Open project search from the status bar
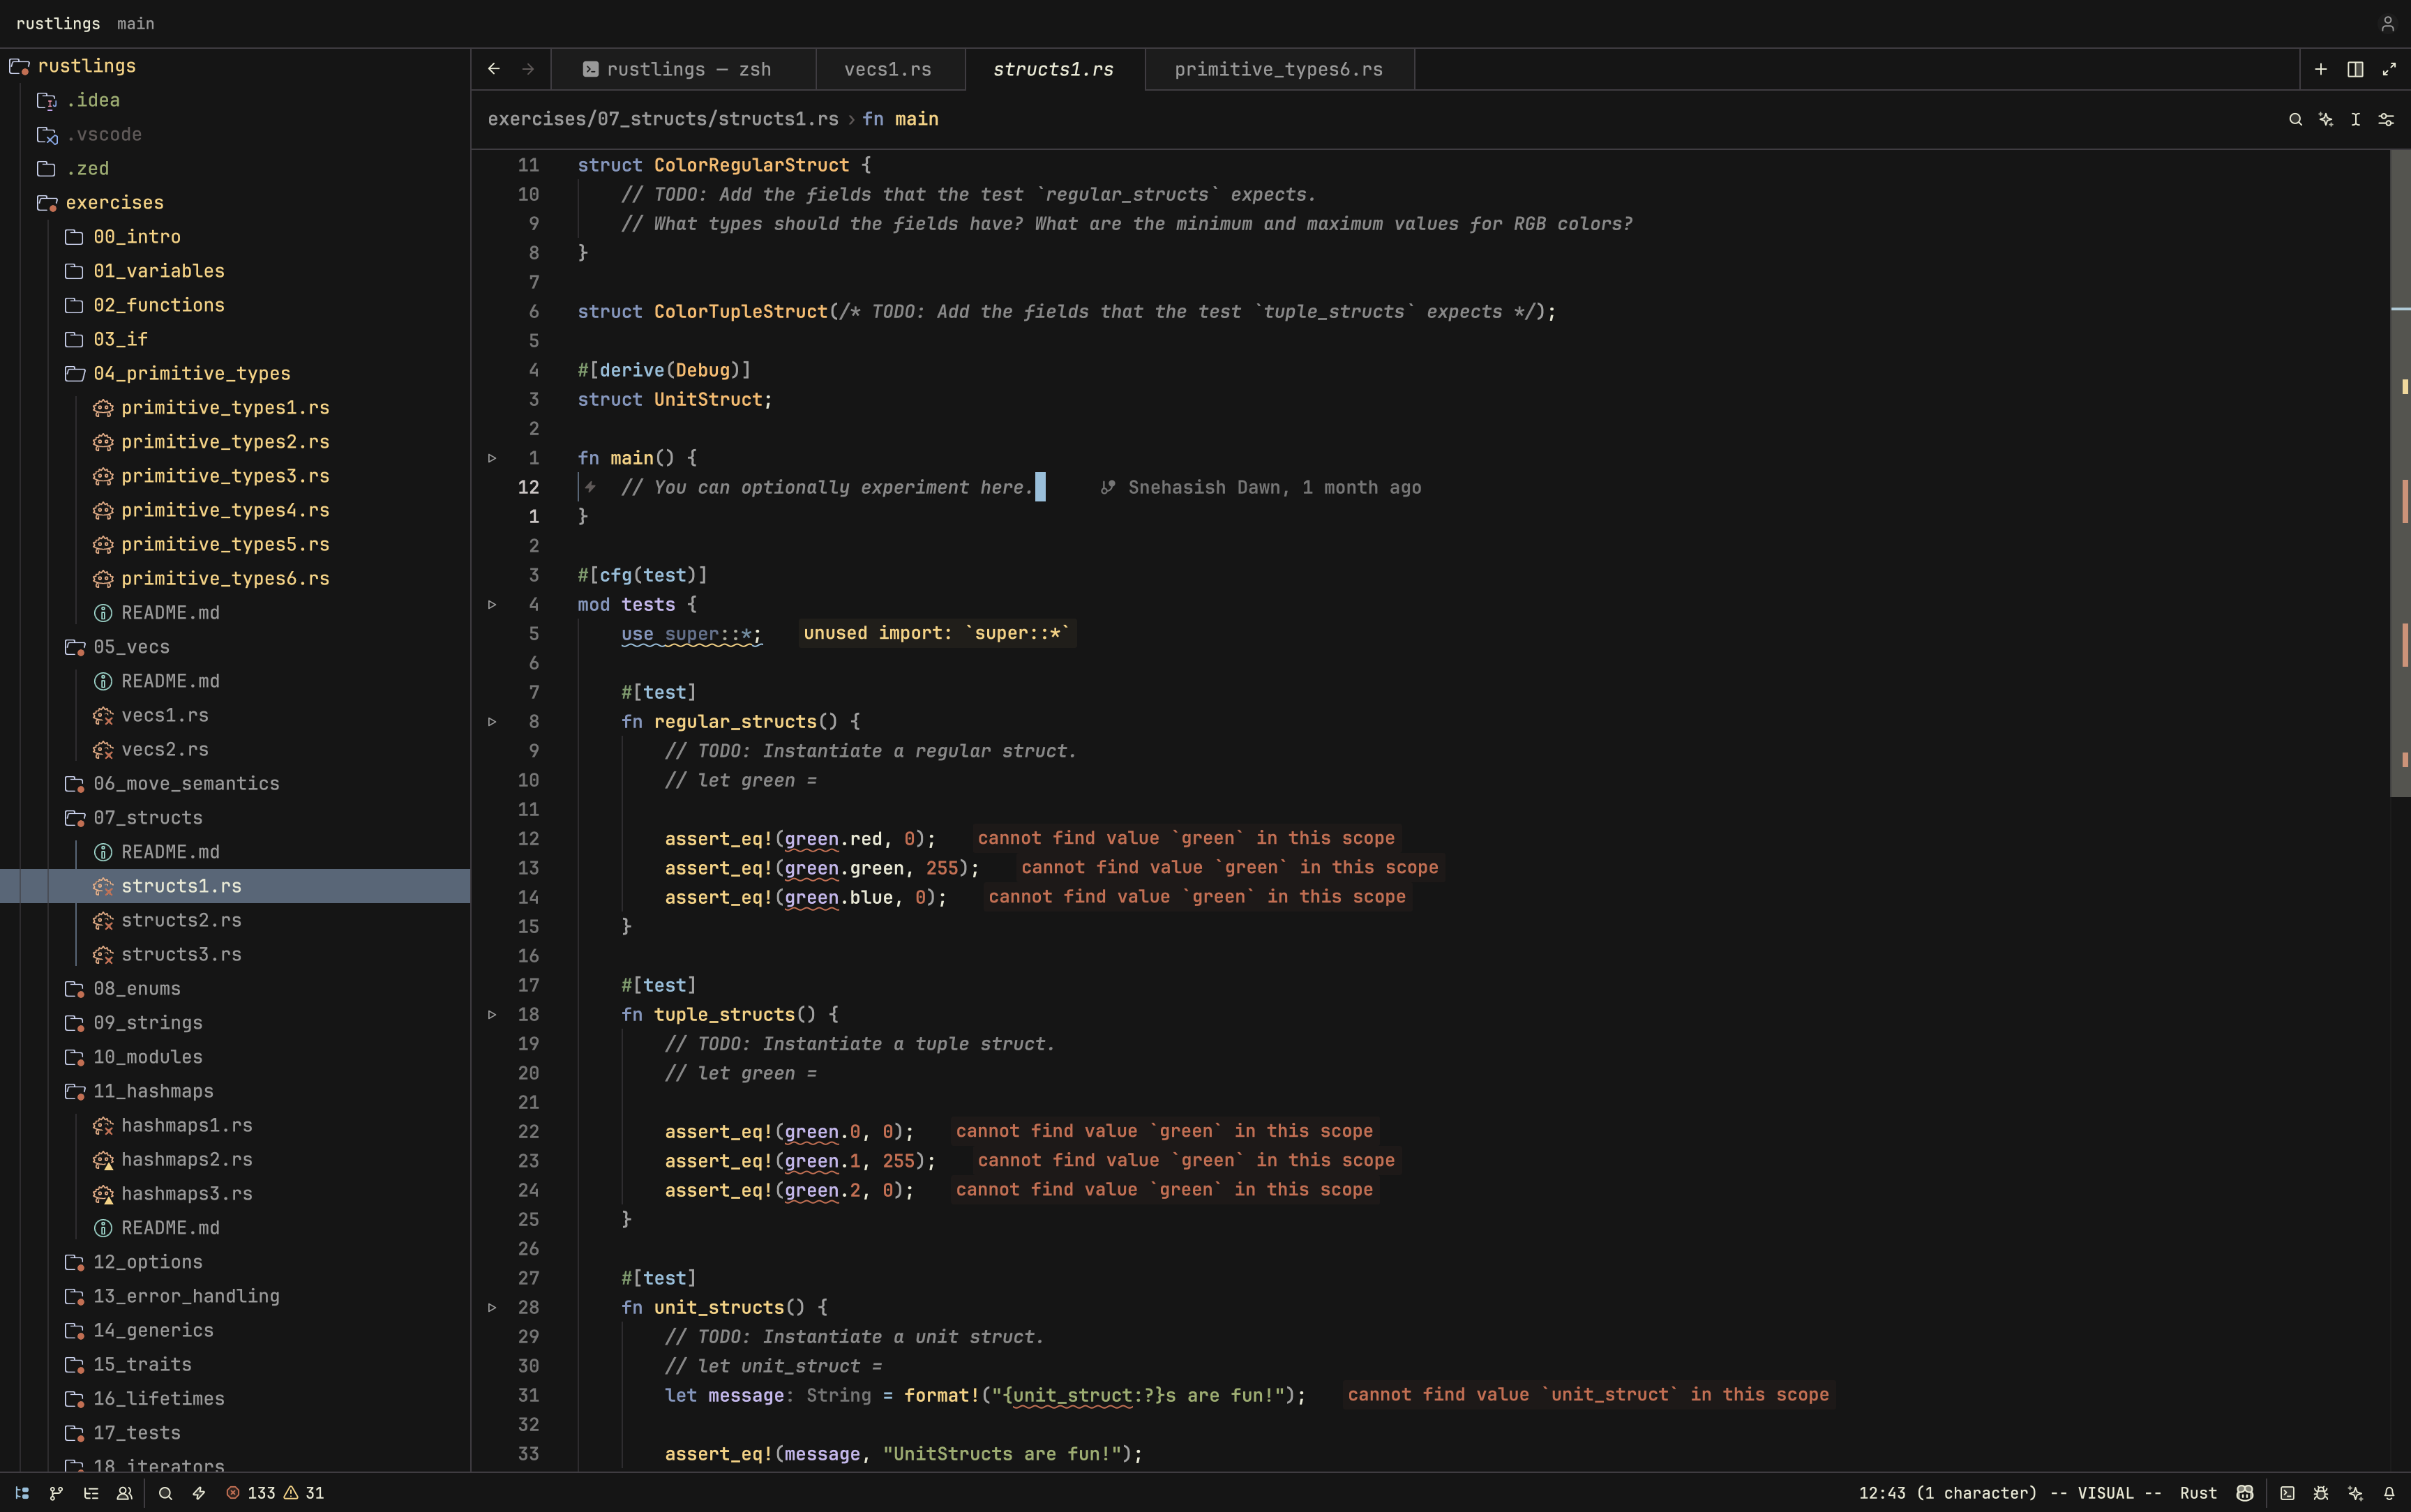This screenshot has height=1512, width=2411. [166, 1493]
